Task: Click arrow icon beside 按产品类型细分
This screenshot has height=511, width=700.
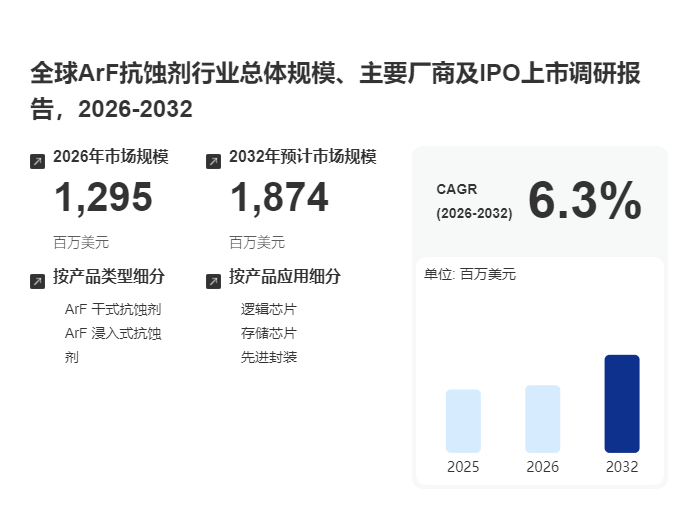Action: coord(38,282)
